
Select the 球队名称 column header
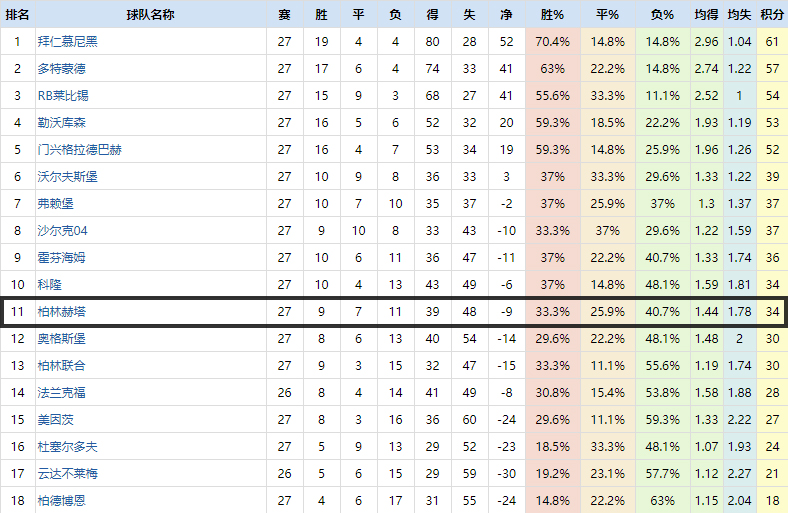[150, 15]
